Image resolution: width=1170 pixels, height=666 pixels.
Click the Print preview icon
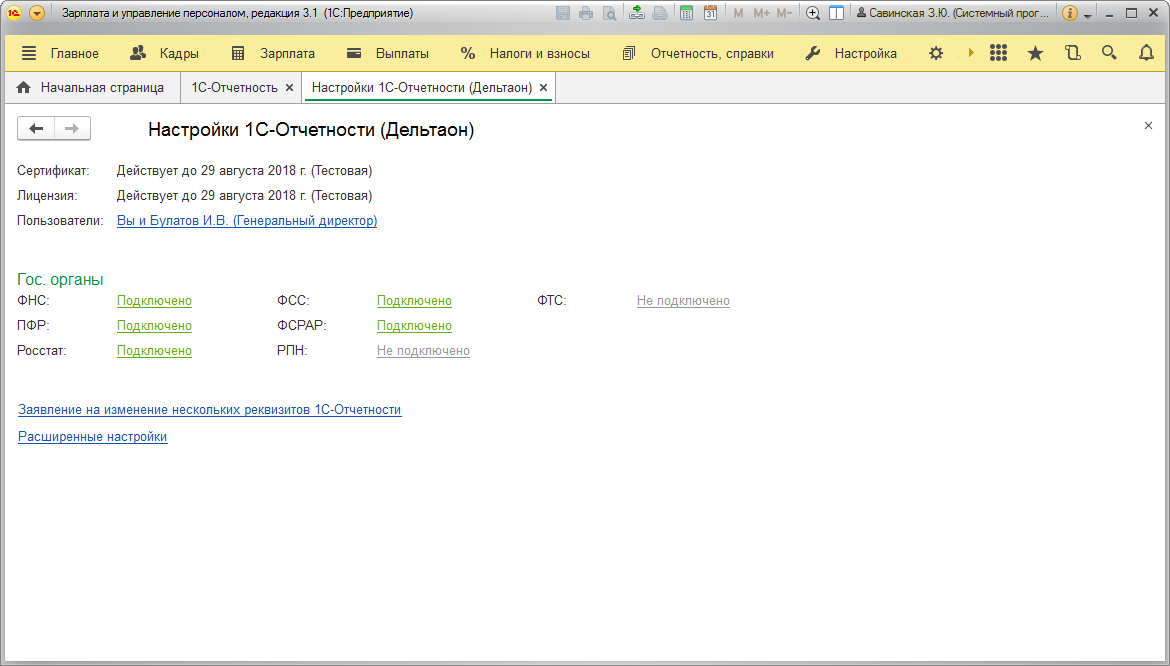610,13
